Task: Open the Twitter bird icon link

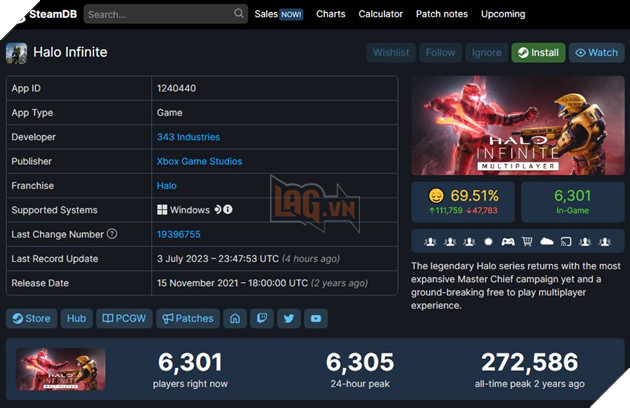Action: (x=289, y=318)
